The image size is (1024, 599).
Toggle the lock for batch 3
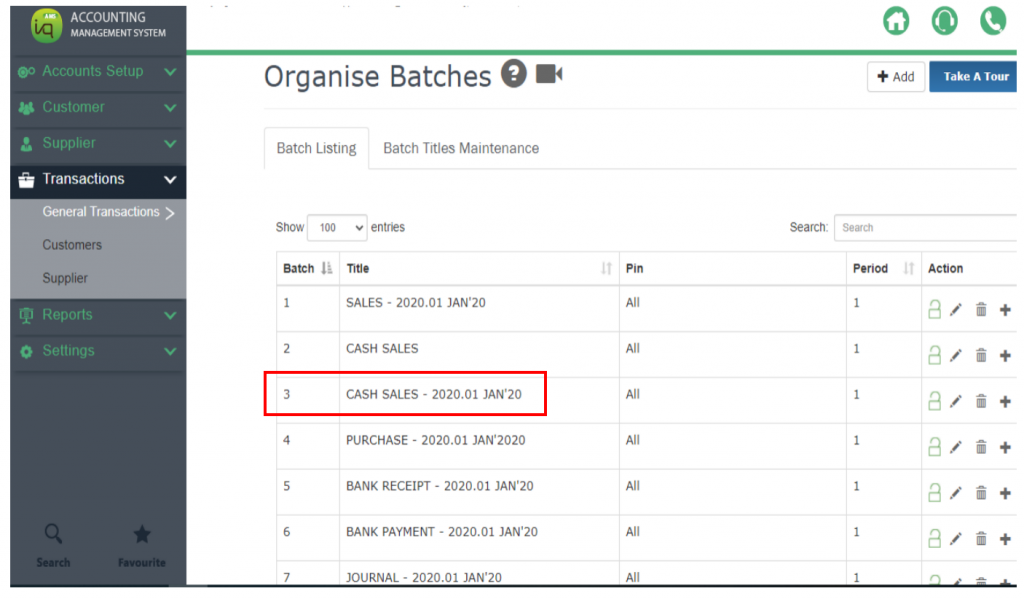pyautogui.click(x=934, y=401)
